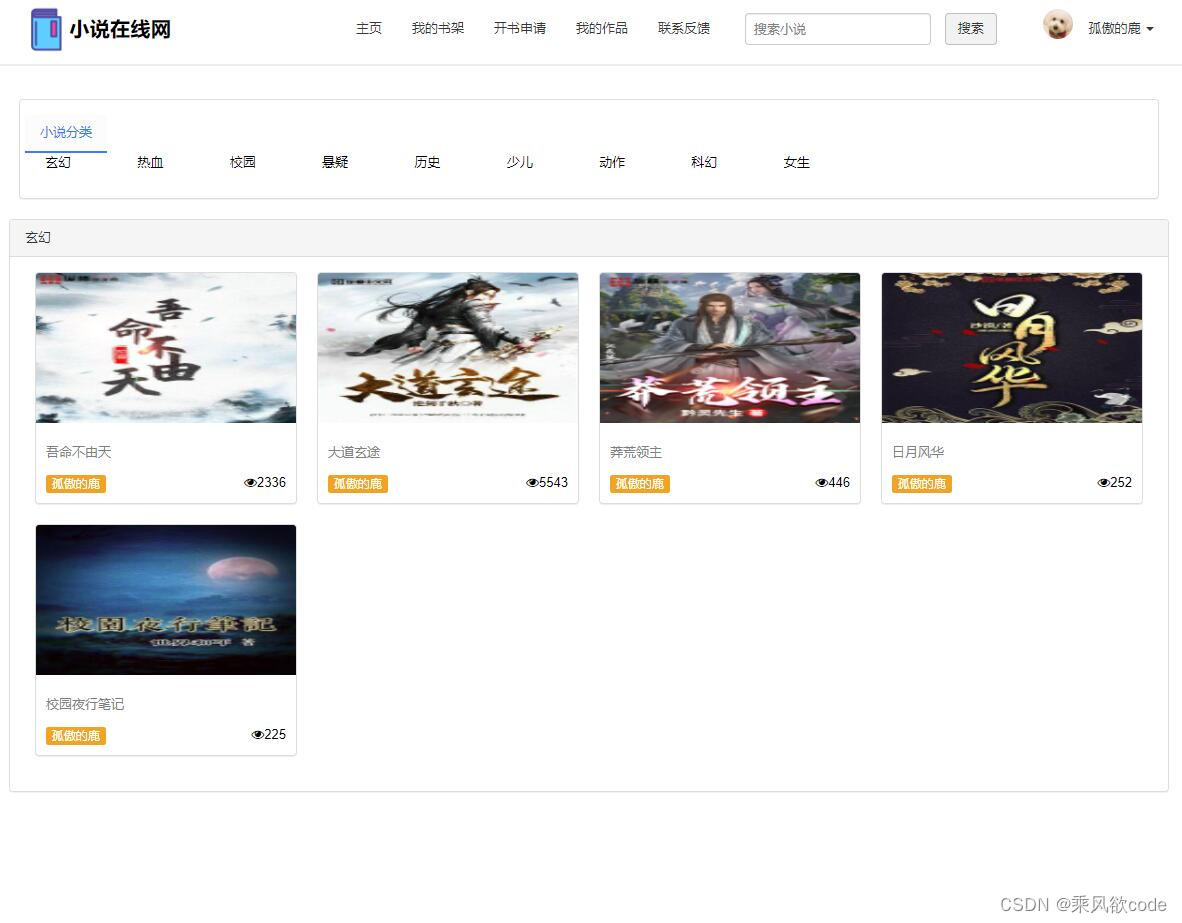Click the 日月风华 novel title text
Image resolution: width=1182 pixels, height=923 pixels.
coord(917,452)
